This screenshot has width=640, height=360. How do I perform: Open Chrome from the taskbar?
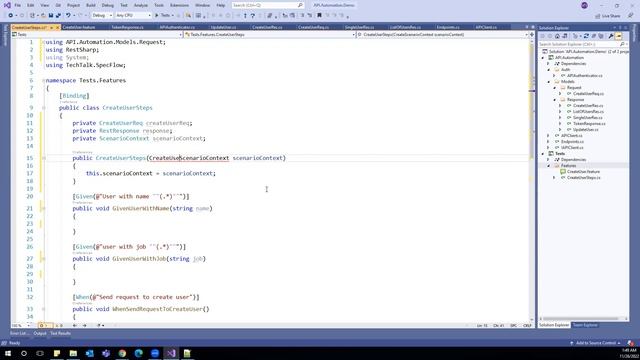[x=122, y=353]
